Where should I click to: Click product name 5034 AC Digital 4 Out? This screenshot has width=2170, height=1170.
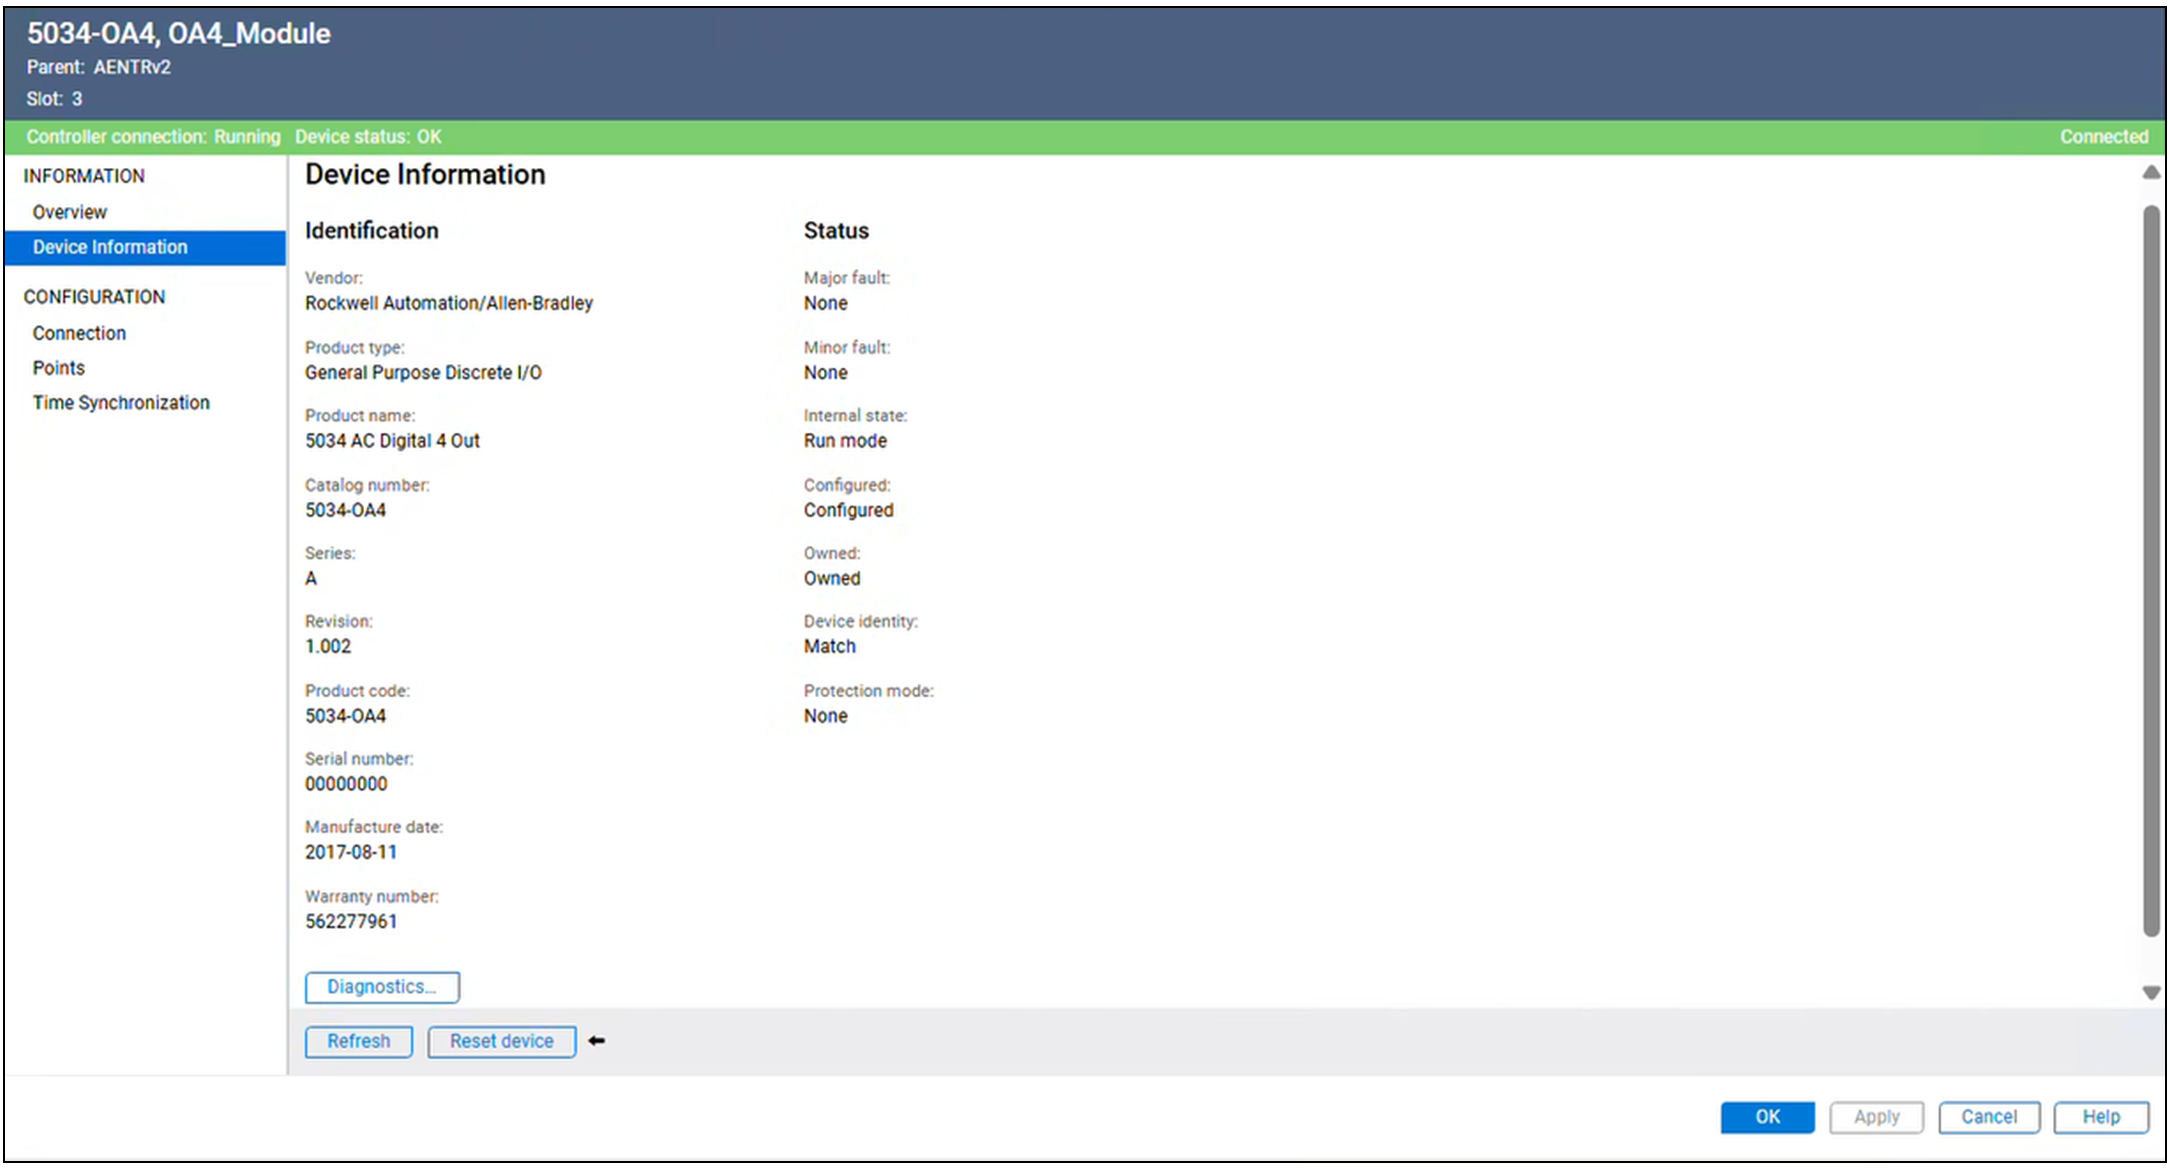[392, 441]
